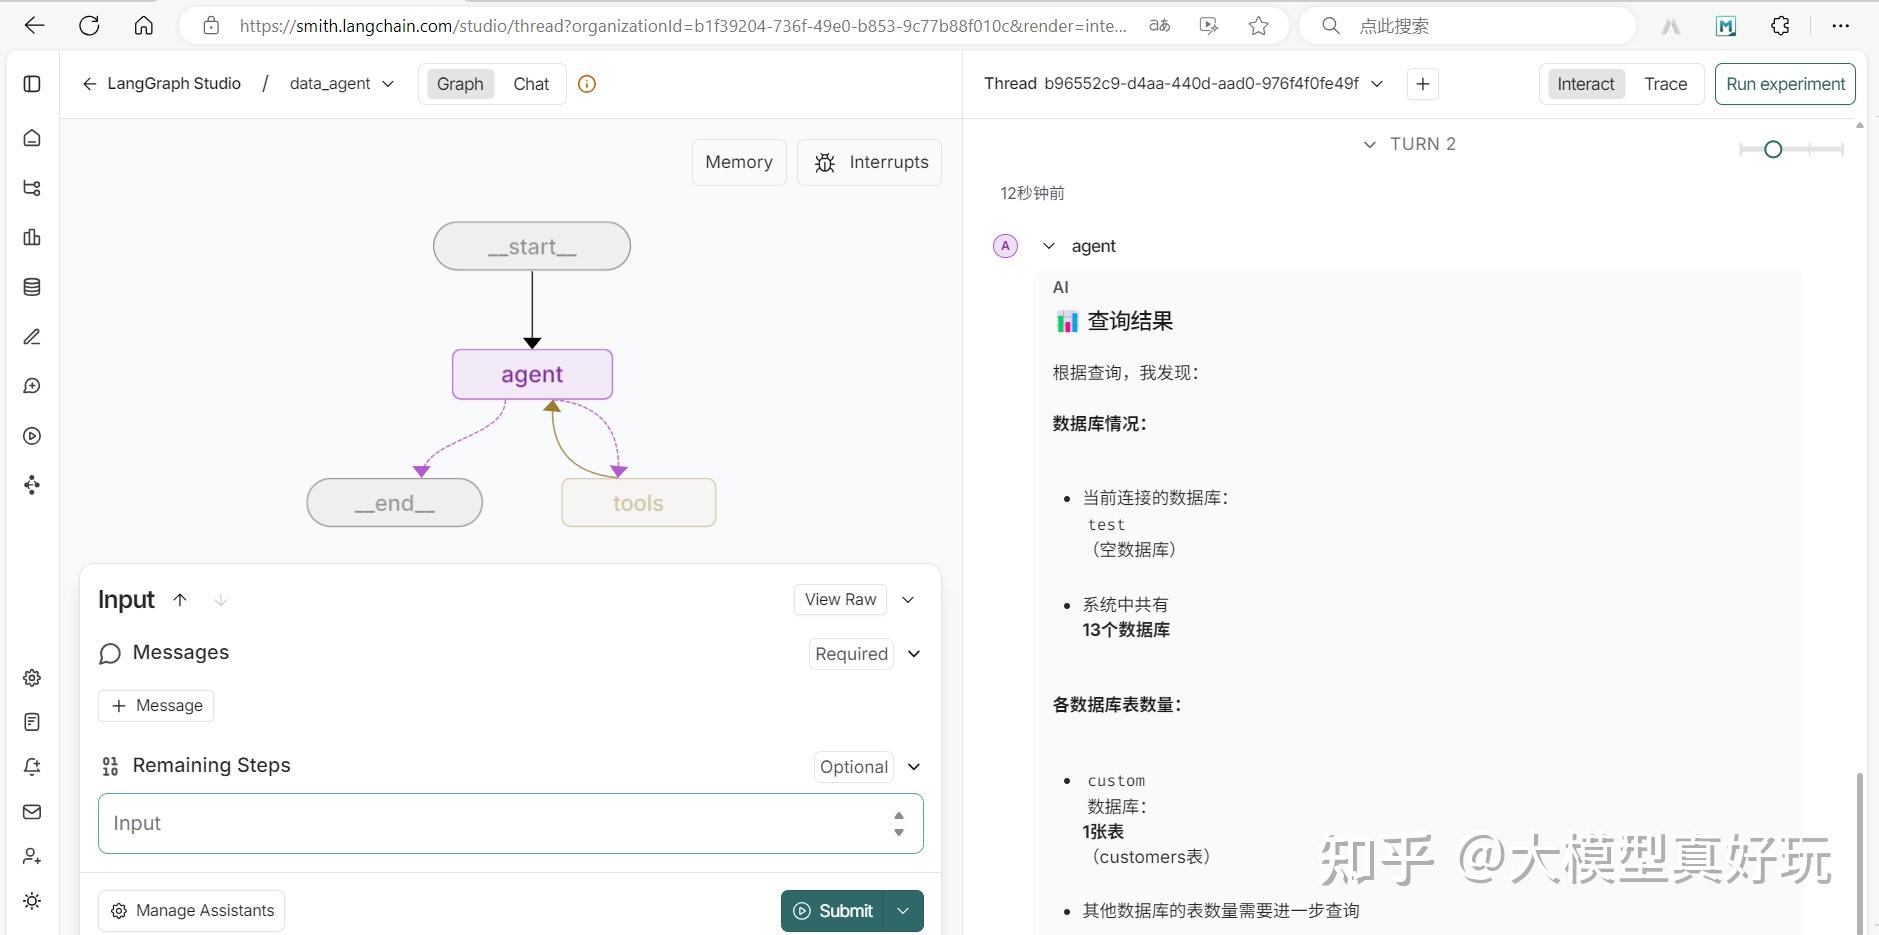The width and height of the screenshot is (1879, 935).
Task: Expand the Remaining Steps section
Action: [x=911, y=766]
